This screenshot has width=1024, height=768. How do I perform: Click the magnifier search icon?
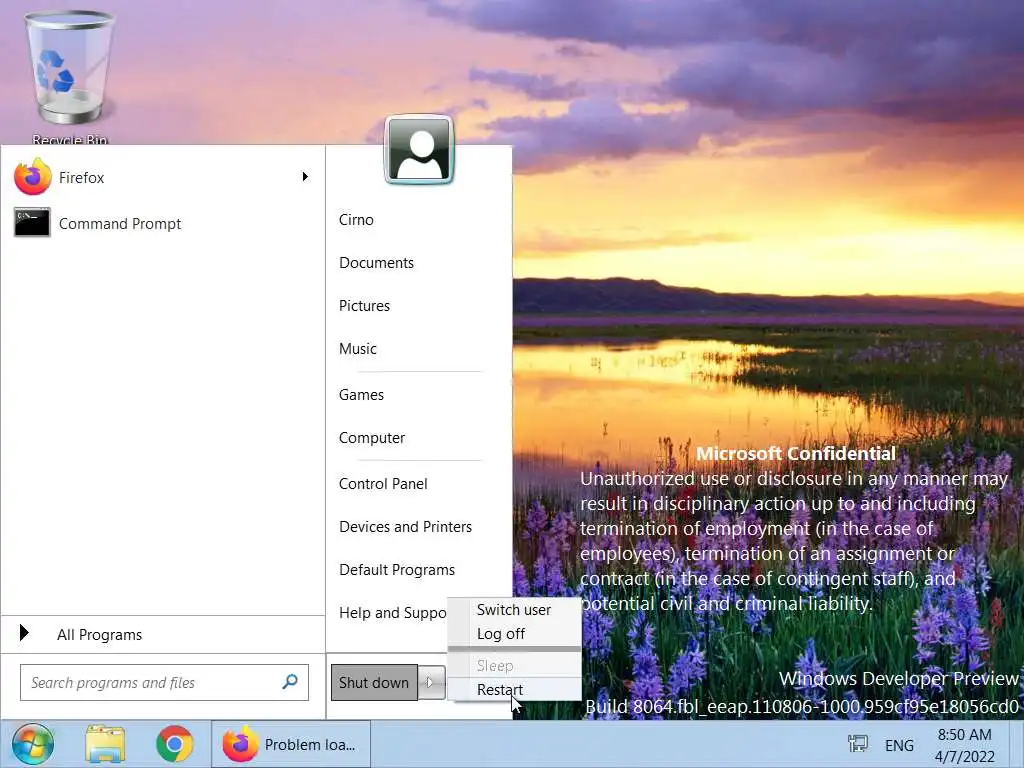pyautogui.click(x=290, y=682)
